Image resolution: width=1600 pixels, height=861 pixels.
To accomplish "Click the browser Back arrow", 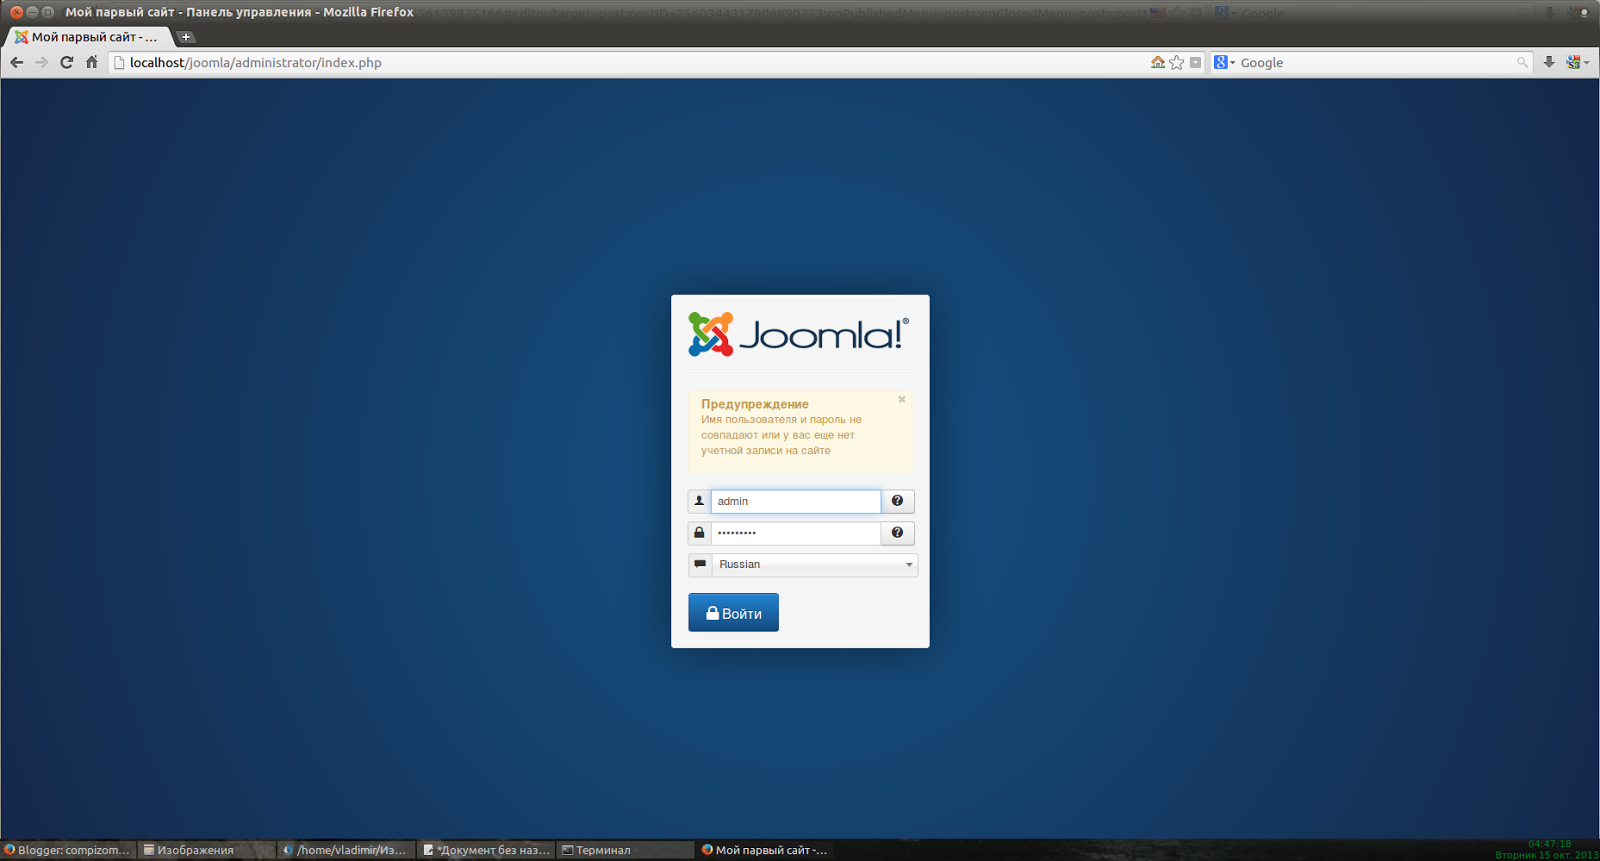I will (16, 62).
